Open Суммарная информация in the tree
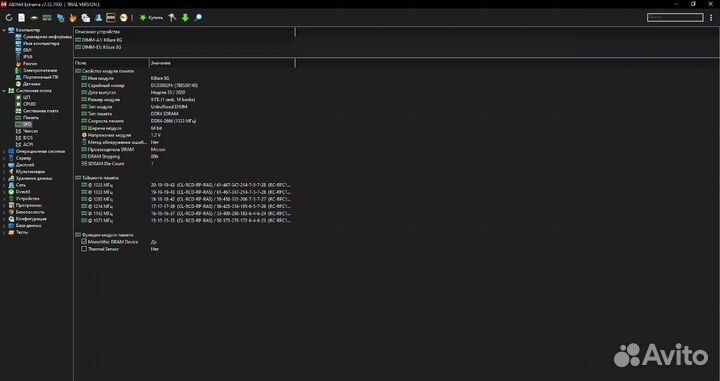720x381 pixels. (47, 37)
